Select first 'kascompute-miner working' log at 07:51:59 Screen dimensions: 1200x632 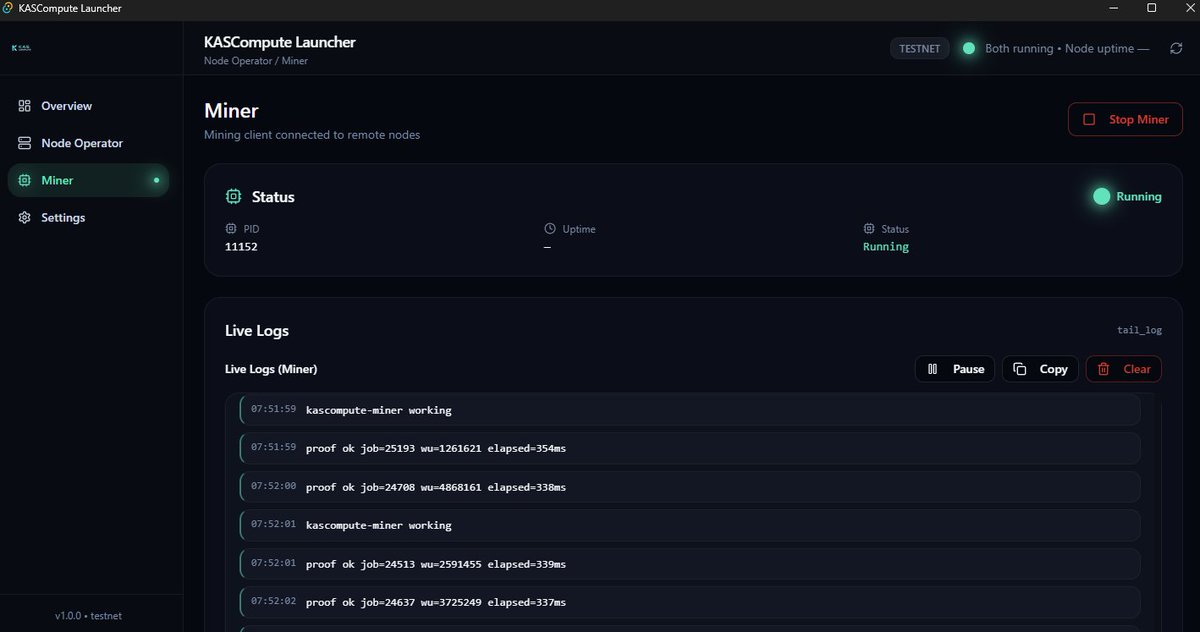(x=690, y=410)
